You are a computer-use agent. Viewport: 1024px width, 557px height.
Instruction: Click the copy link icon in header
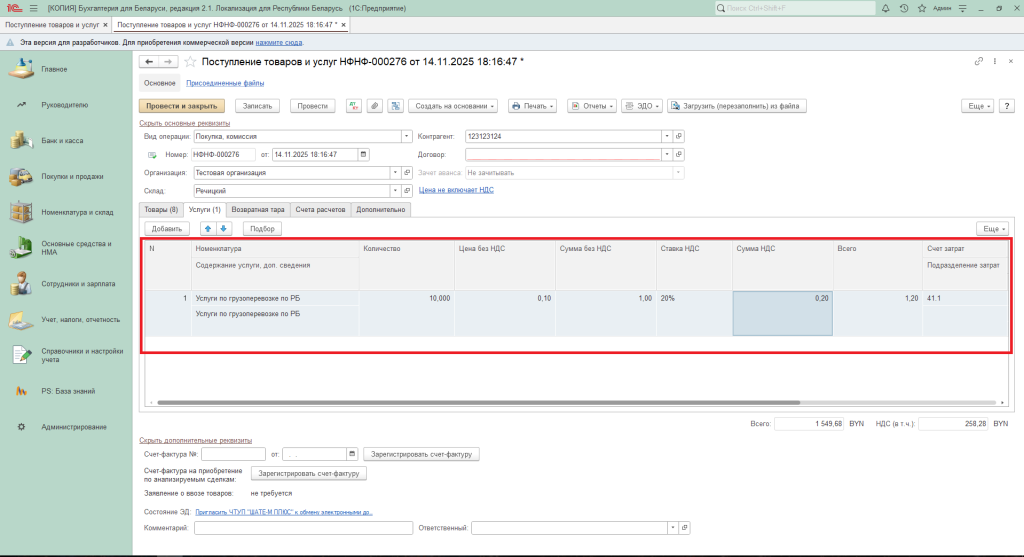click(x=979, y=62)
